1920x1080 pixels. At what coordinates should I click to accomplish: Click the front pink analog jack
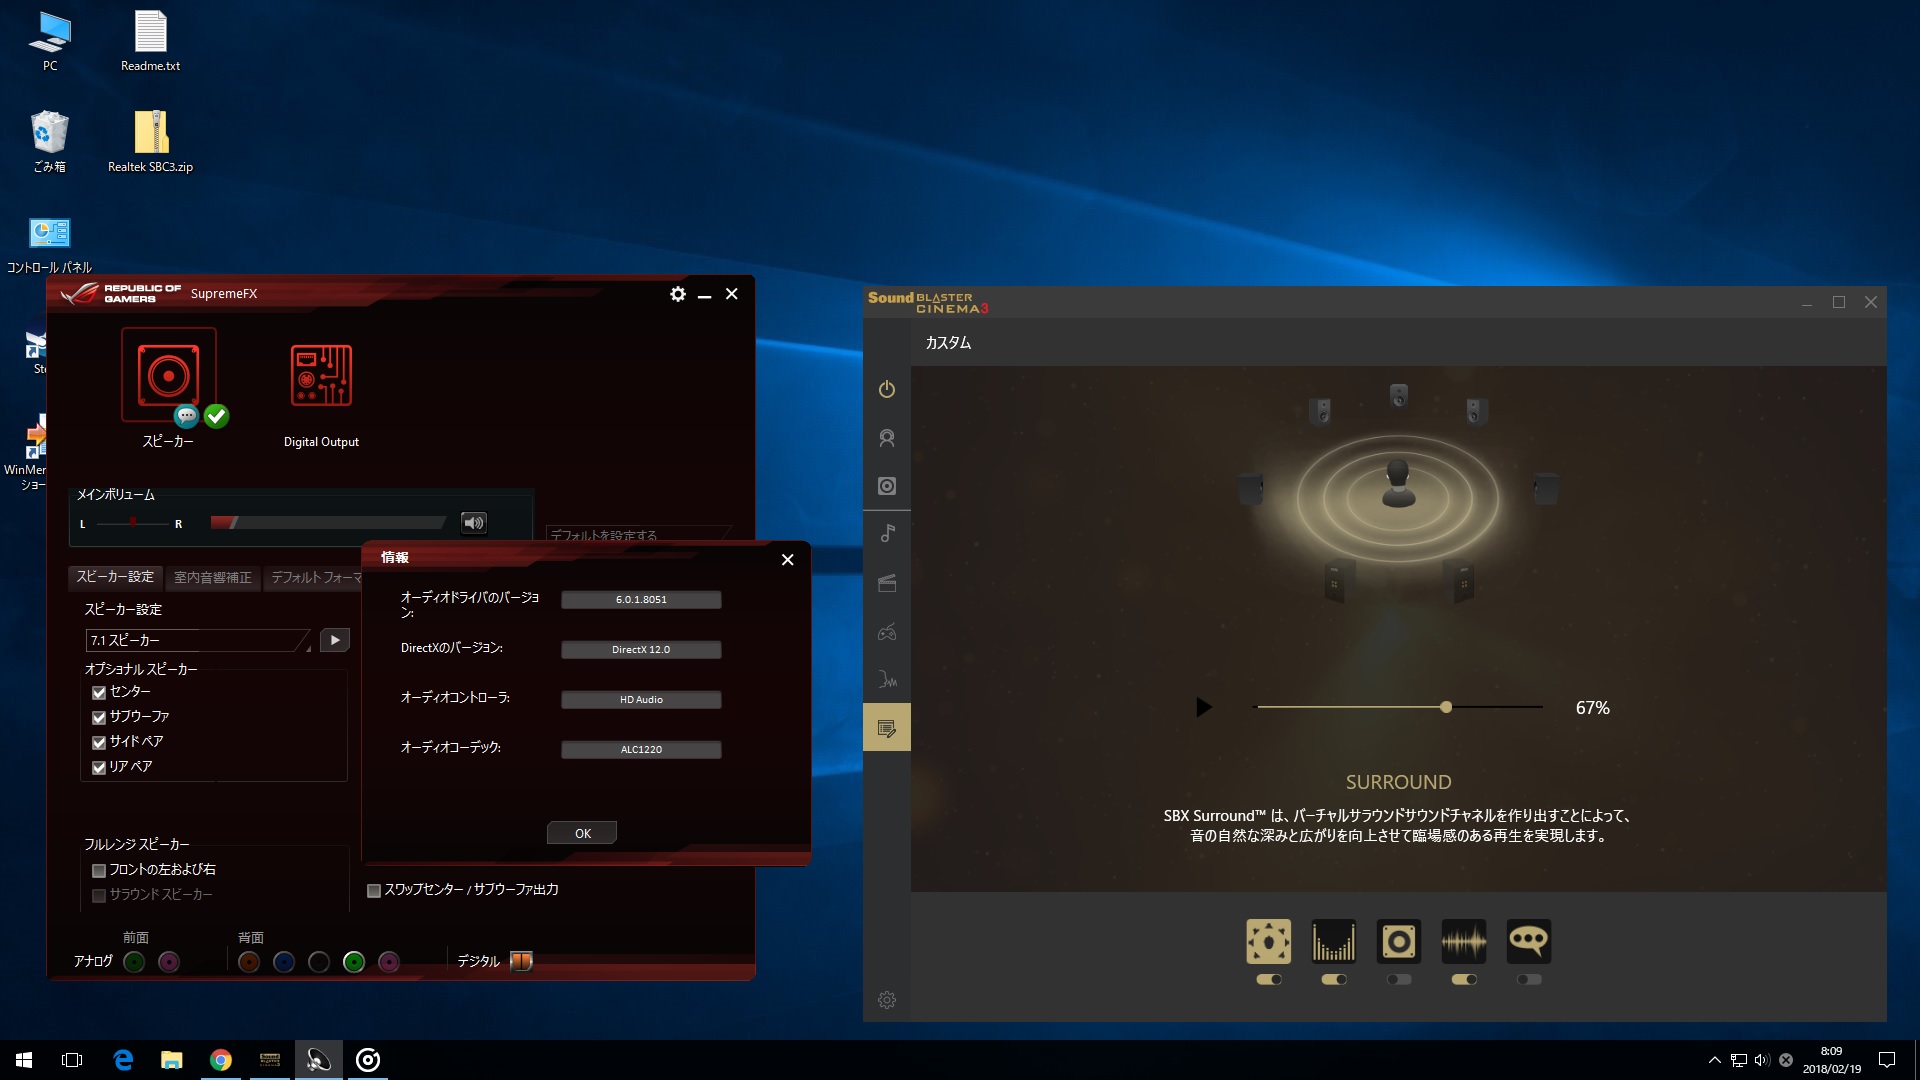coord(169,962)
